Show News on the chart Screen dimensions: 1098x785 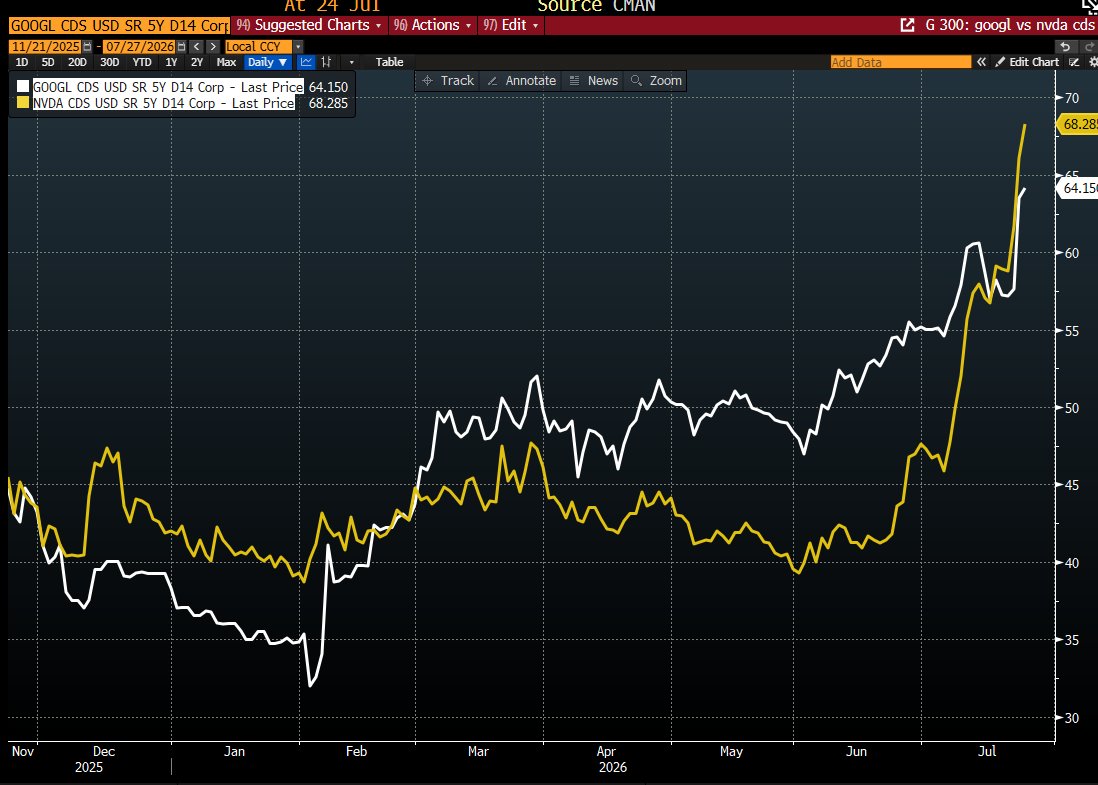pos(593,81)
